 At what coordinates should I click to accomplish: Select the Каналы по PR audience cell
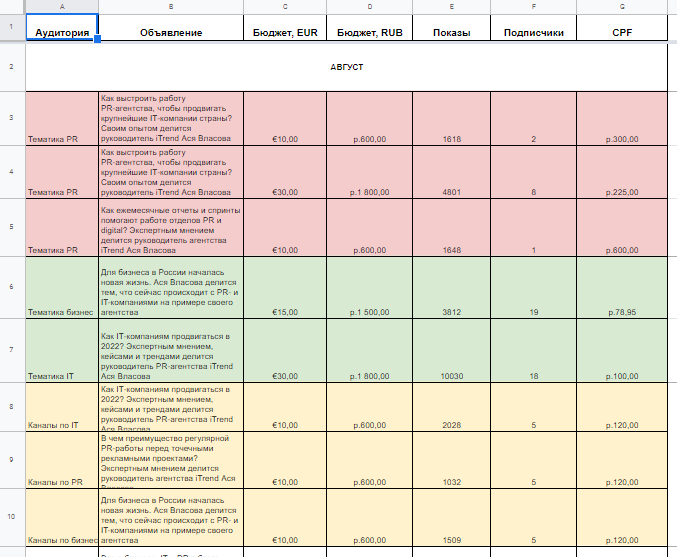61,482
